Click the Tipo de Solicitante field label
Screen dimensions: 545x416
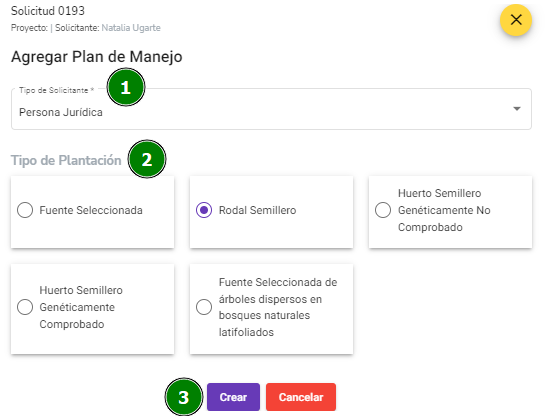(x=57, y=90)
